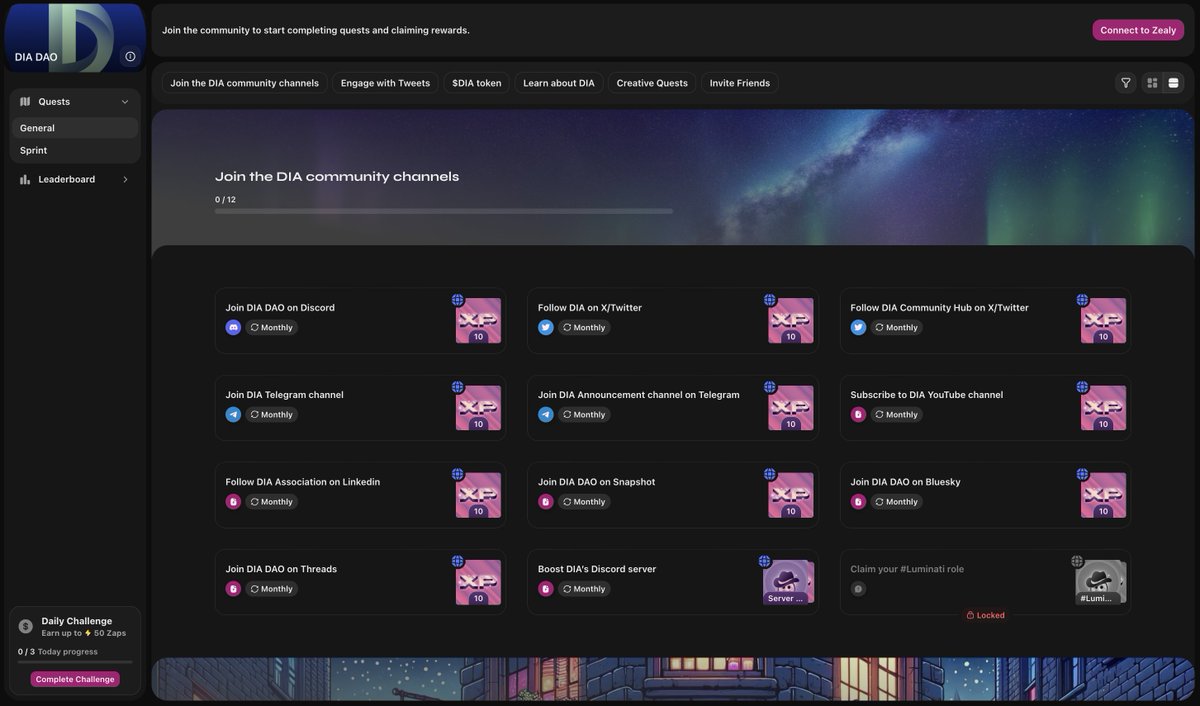Click XP badge on Join DIA DAO on Bluesky
1200x706 pixels.
1103,495
